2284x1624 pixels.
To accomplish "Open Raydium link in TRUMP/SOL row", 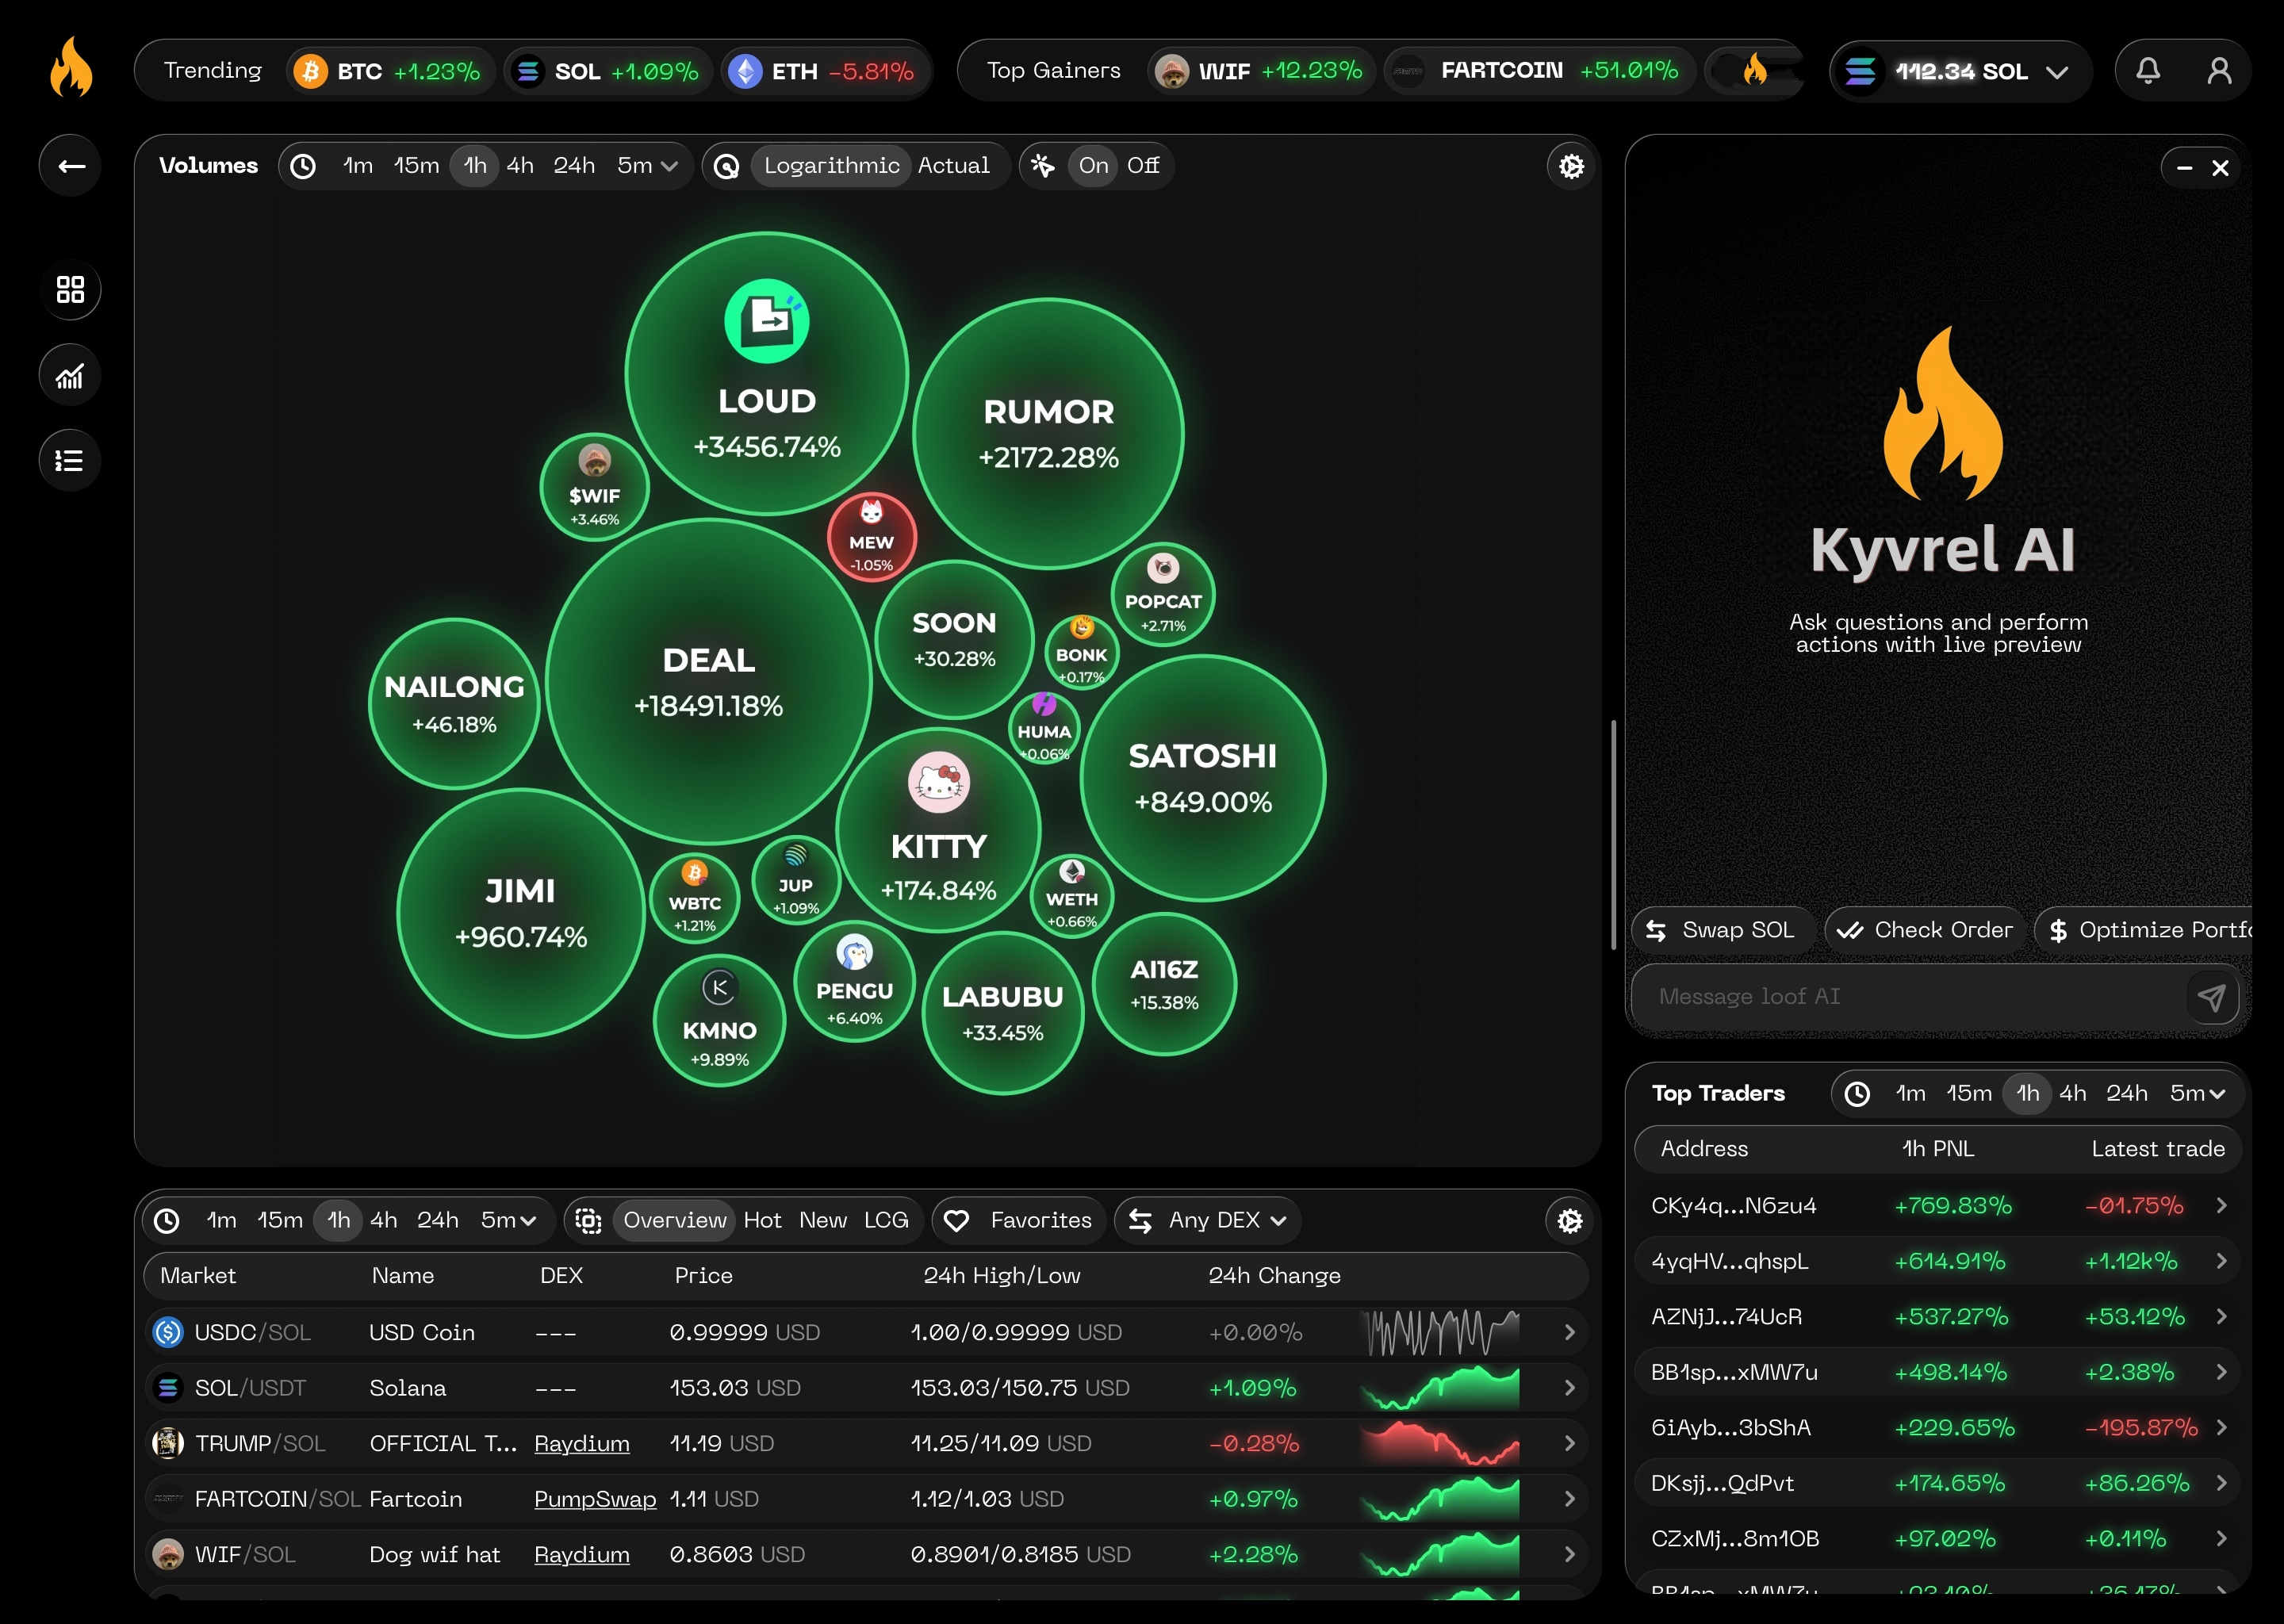I will point(582,1444).
